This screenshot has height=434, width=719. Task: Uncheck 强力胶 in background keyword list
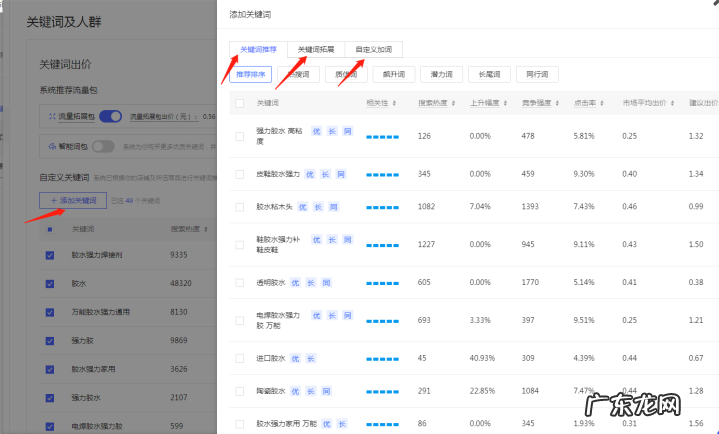(x=50, y=341)
